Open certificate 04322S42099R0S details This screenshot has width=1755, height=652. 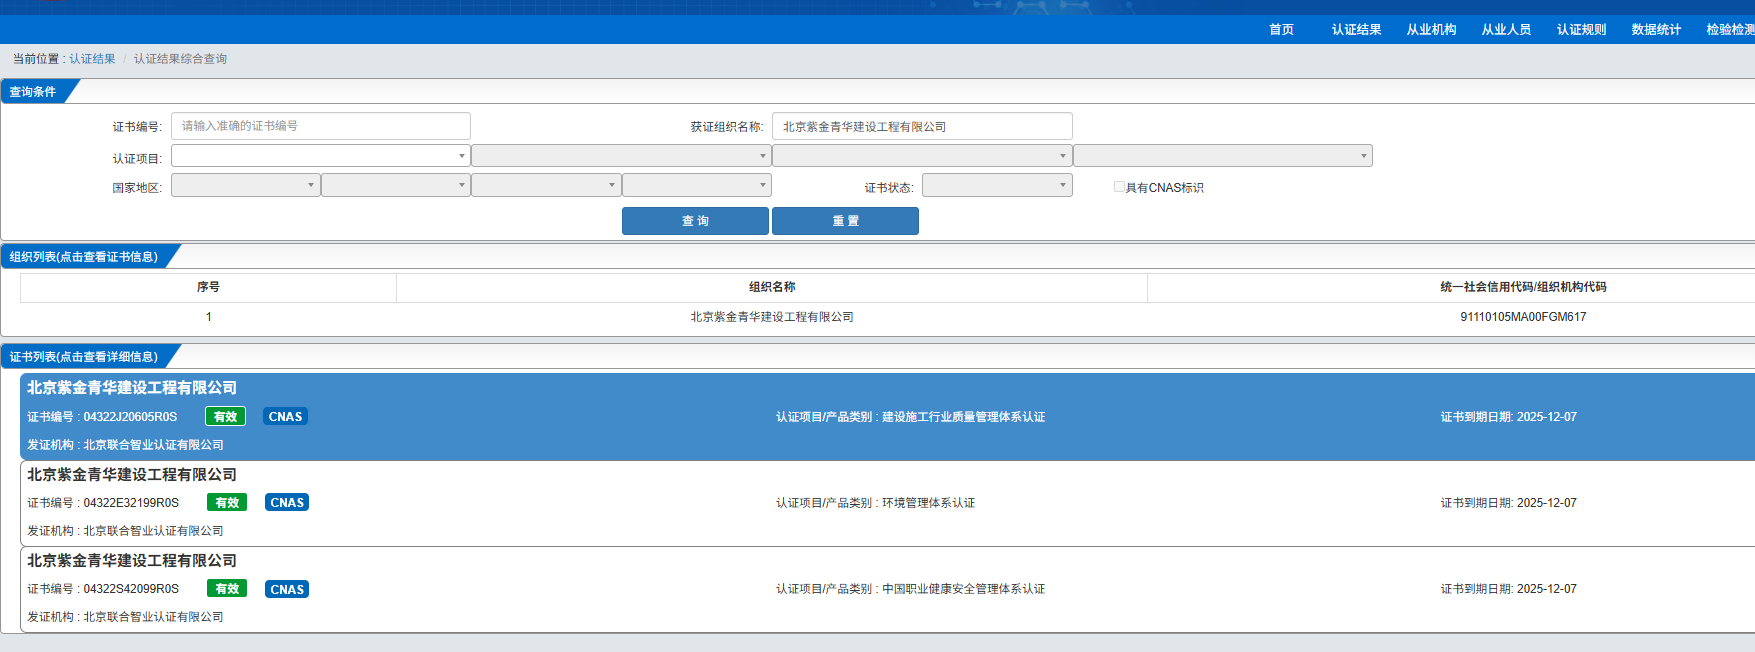pos(887,589)
